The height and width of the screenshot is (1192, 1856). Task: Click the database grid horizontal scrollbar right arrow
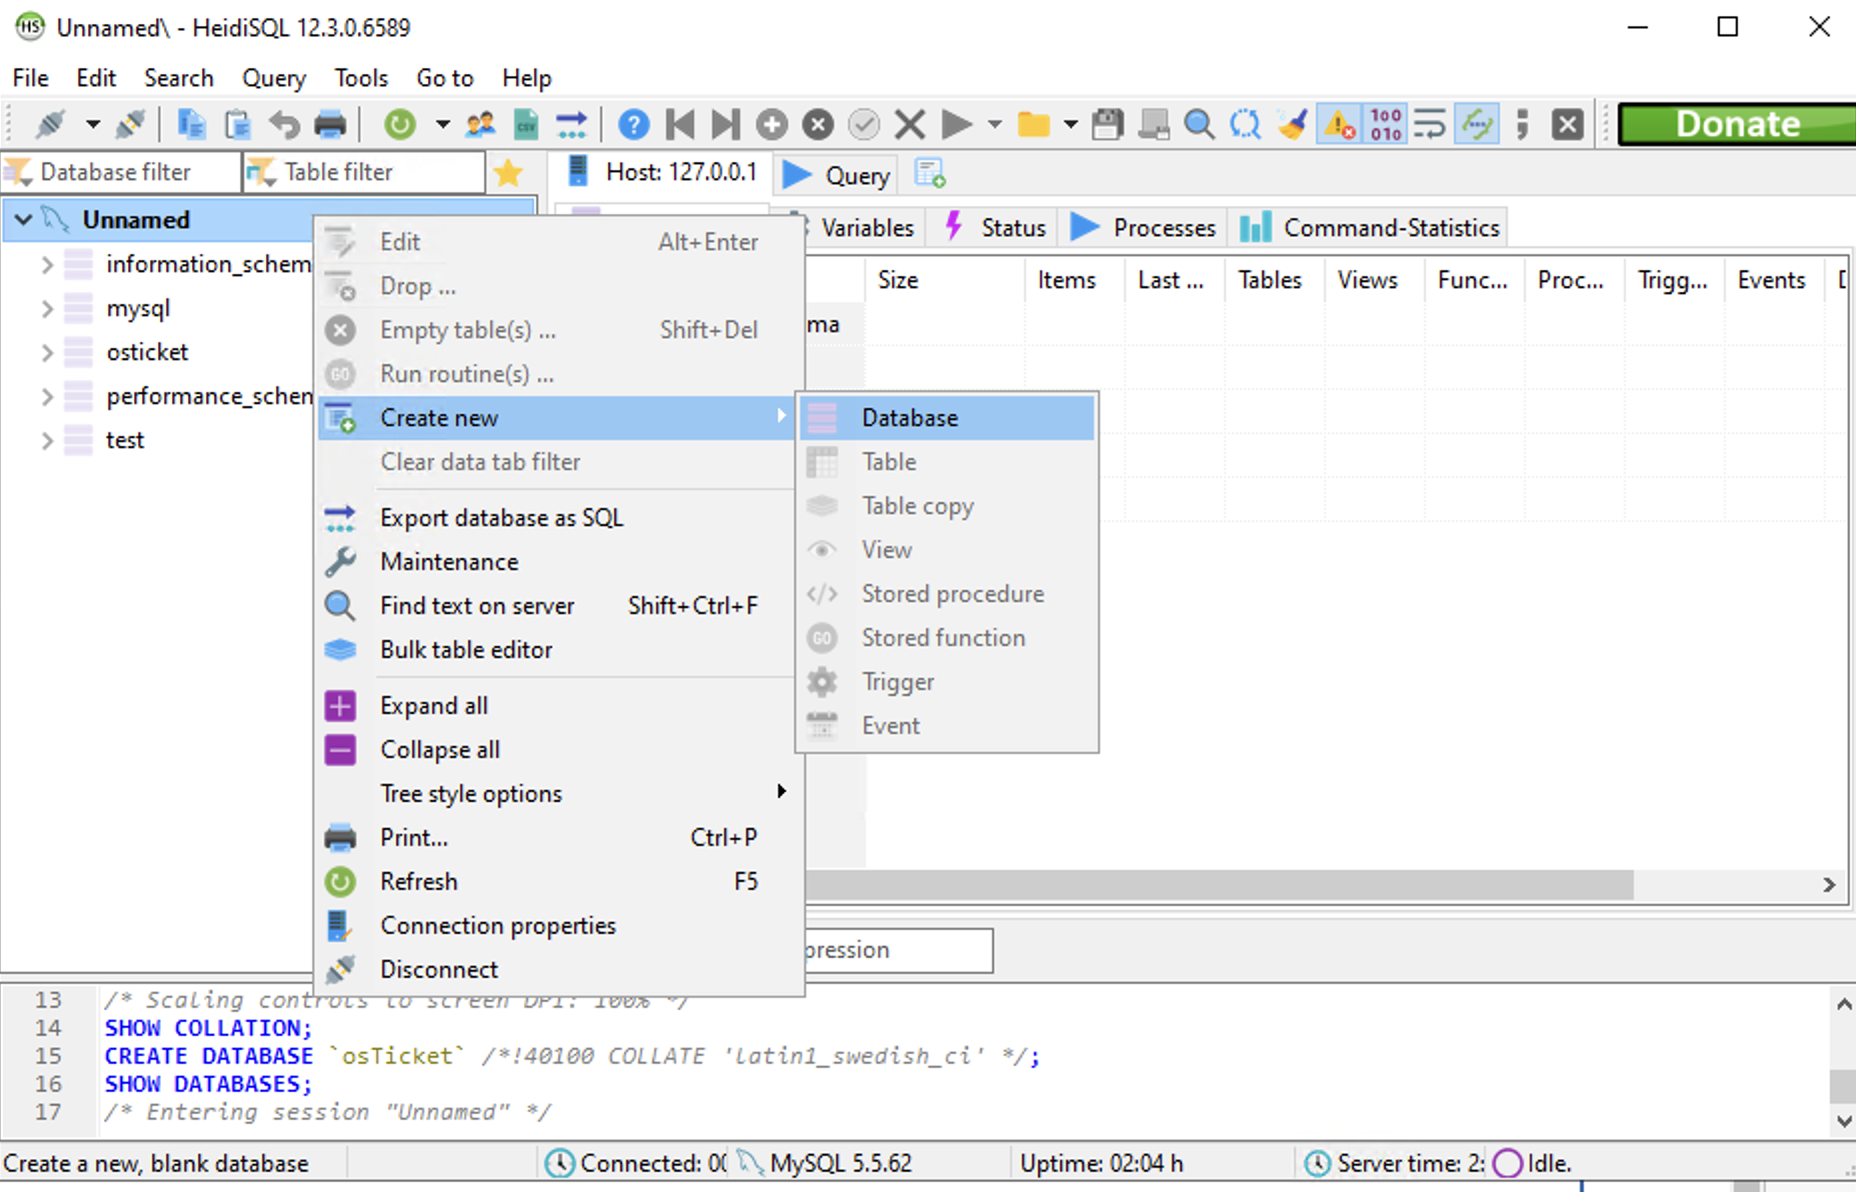1829,885
